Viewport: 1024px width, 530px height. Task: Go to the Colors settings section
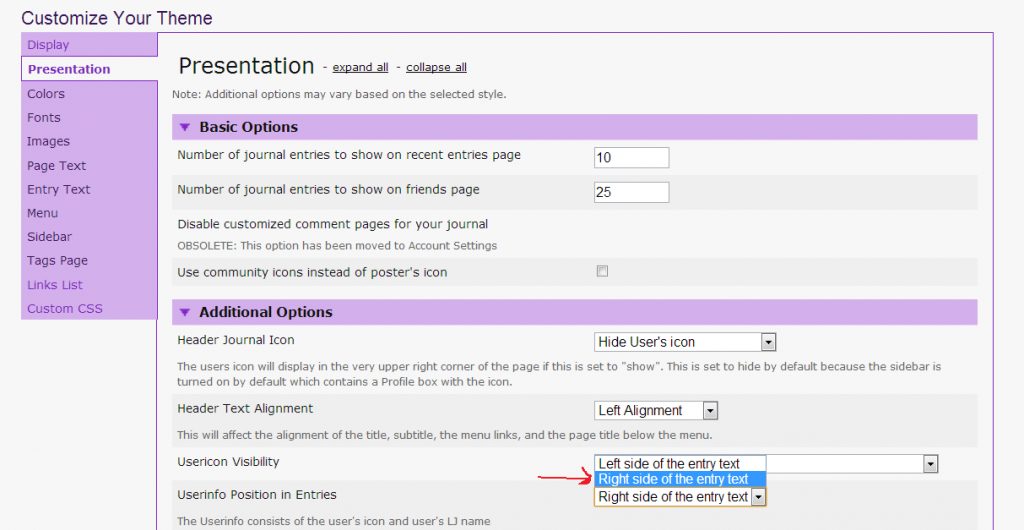click(46, 94)
